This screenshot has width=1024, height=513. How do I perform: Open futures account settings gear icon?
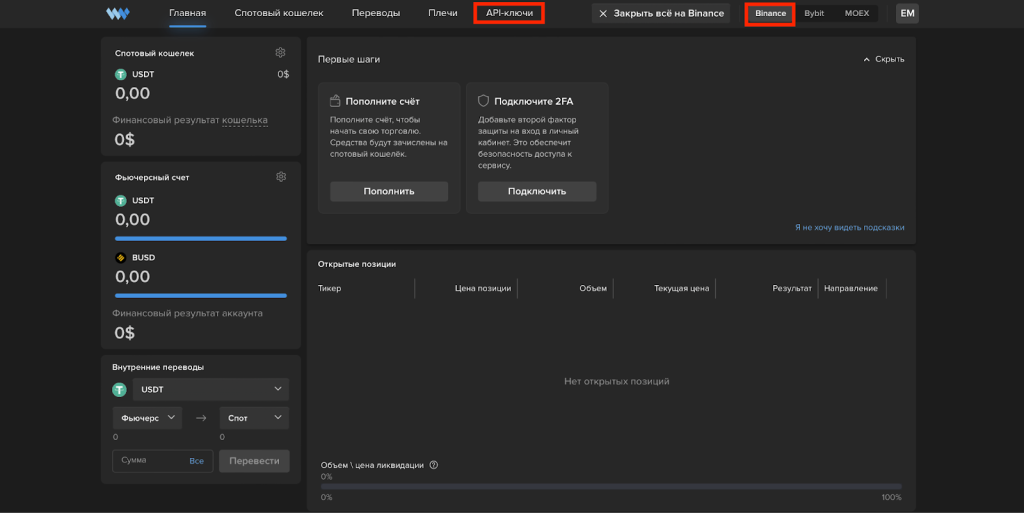click(281, 177)
